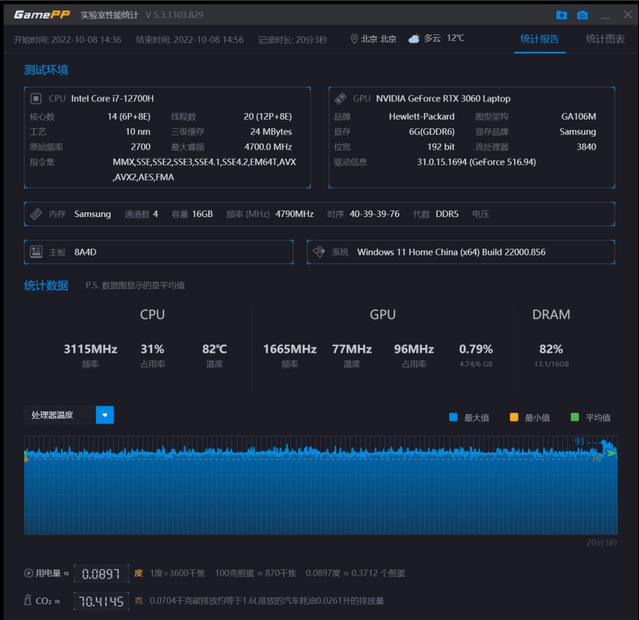Click the power usage icon beside 用电量
The height and width of the screenshot is (620, 639).
point(29,573)
